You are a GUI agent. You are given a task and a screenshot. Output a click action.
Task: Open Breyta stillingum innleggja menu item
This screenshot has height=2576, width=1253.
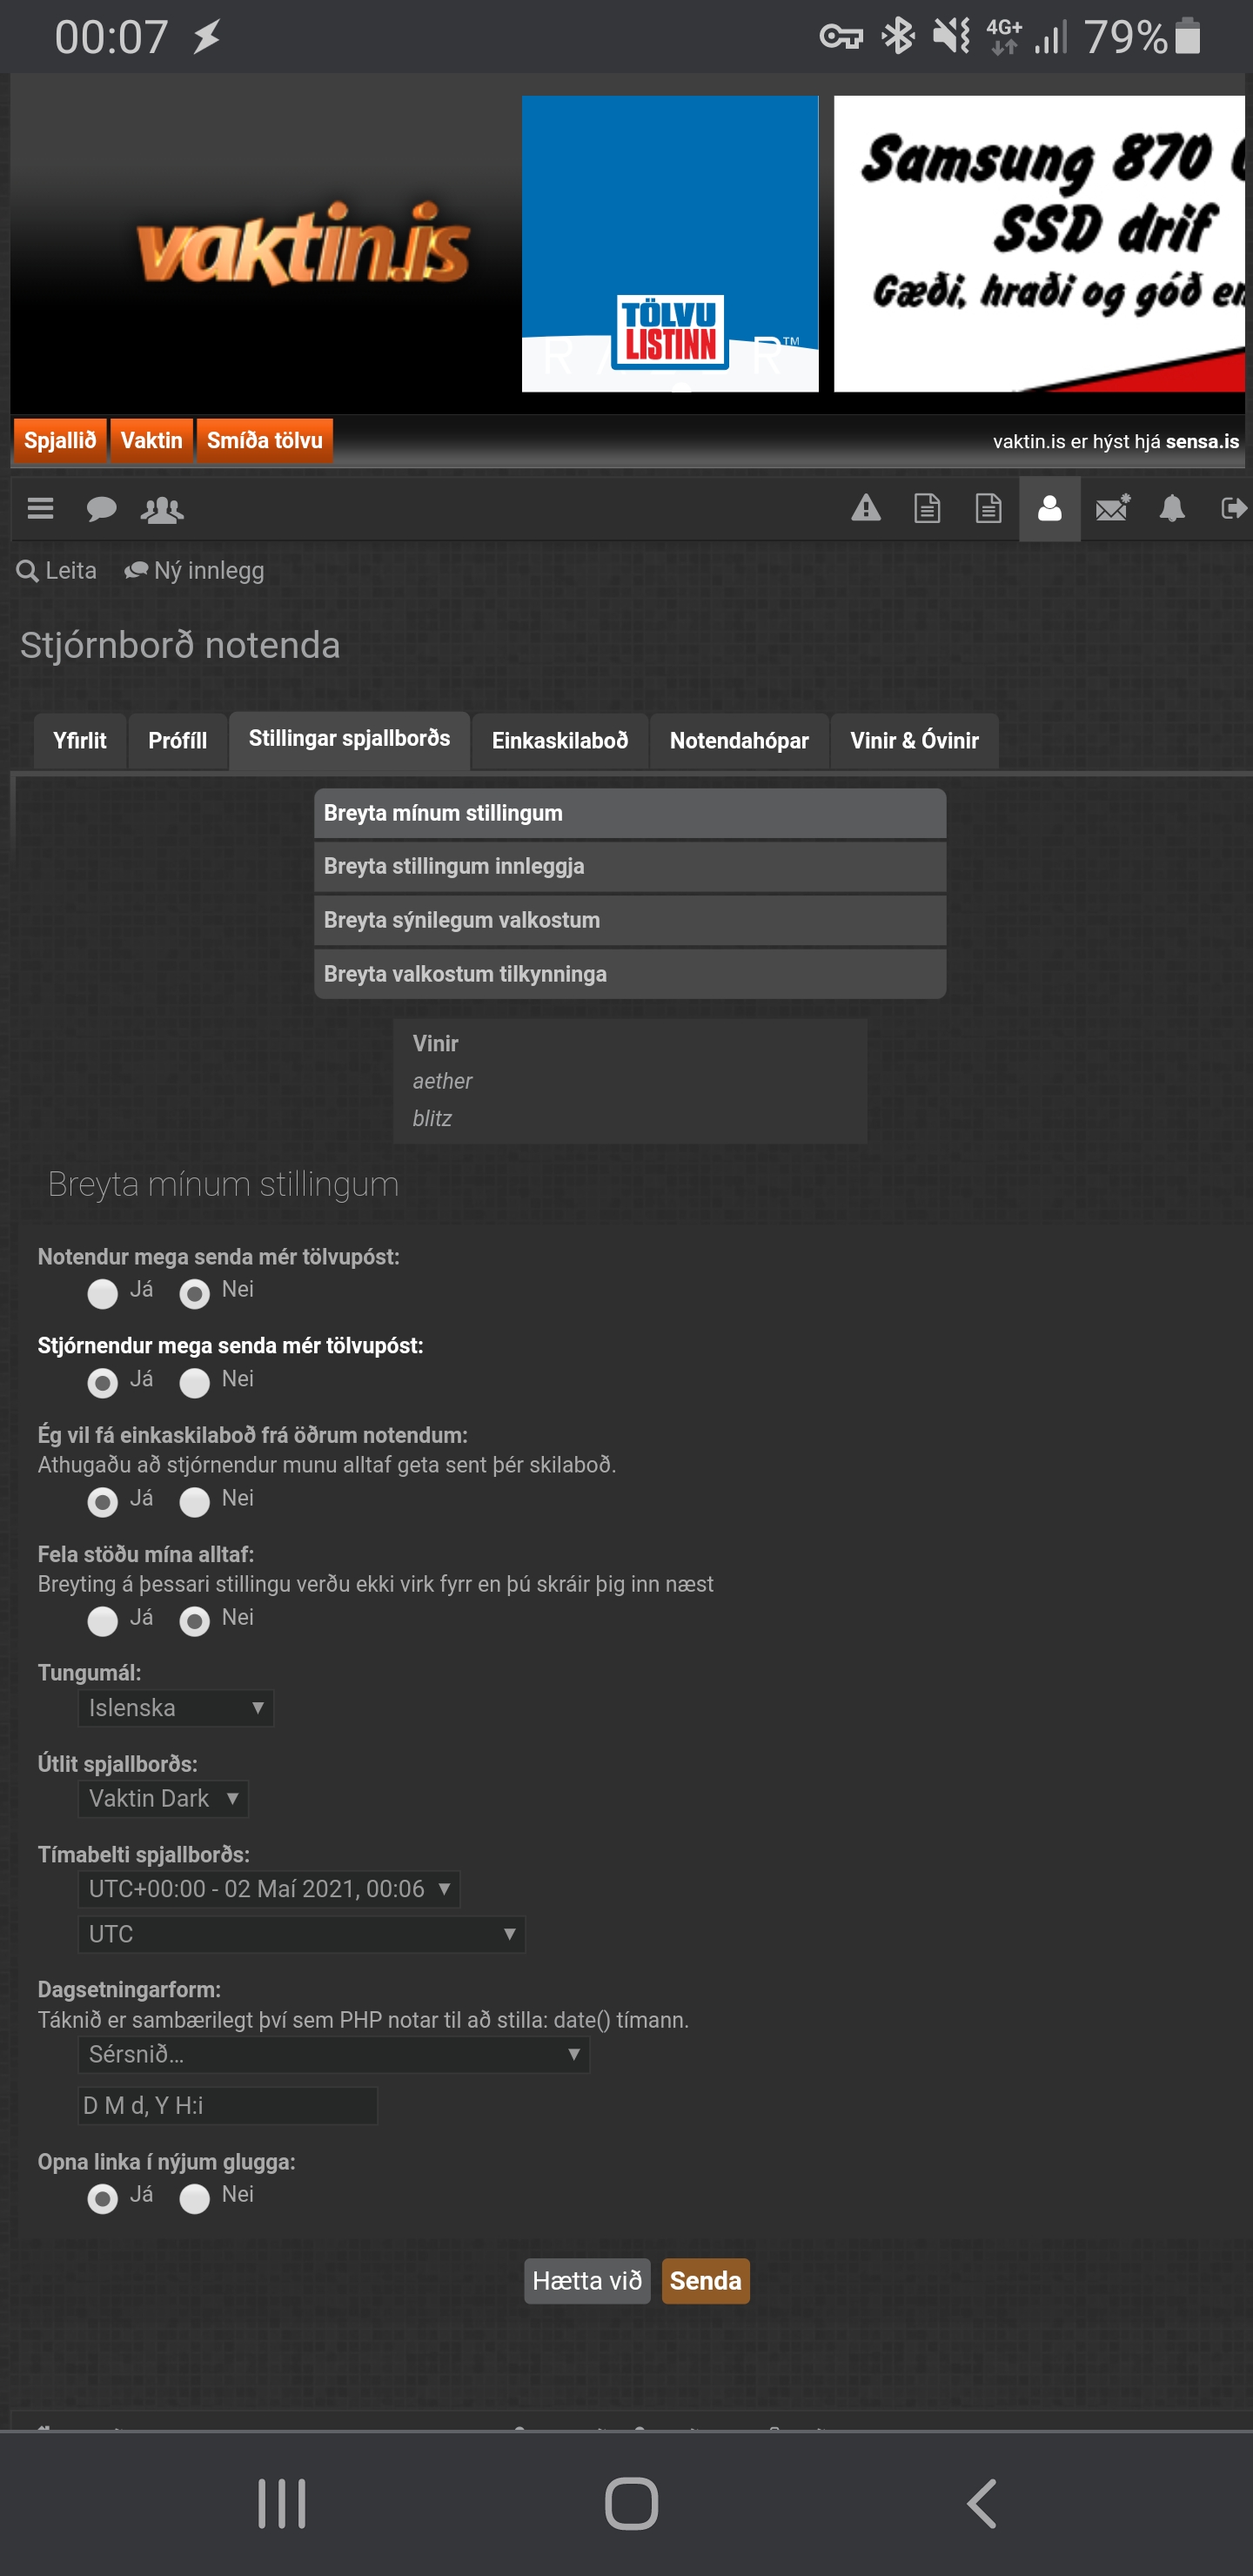[x=629, y=866]
